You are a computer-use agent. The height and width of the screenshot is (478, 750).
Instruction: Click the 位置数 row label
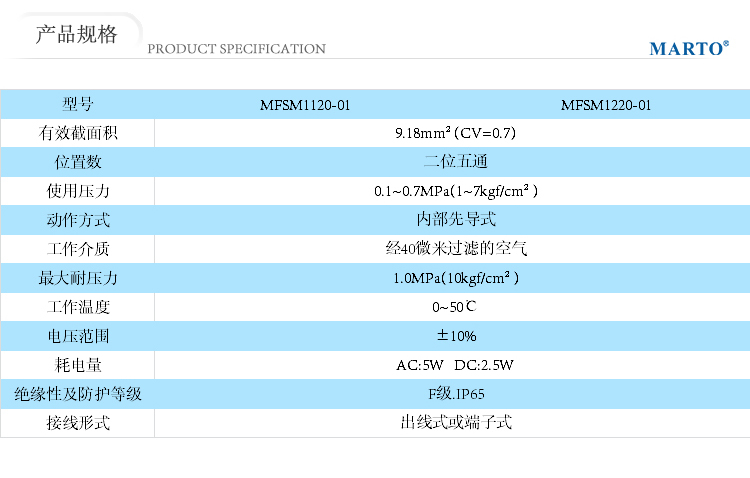tap(78, 162)
